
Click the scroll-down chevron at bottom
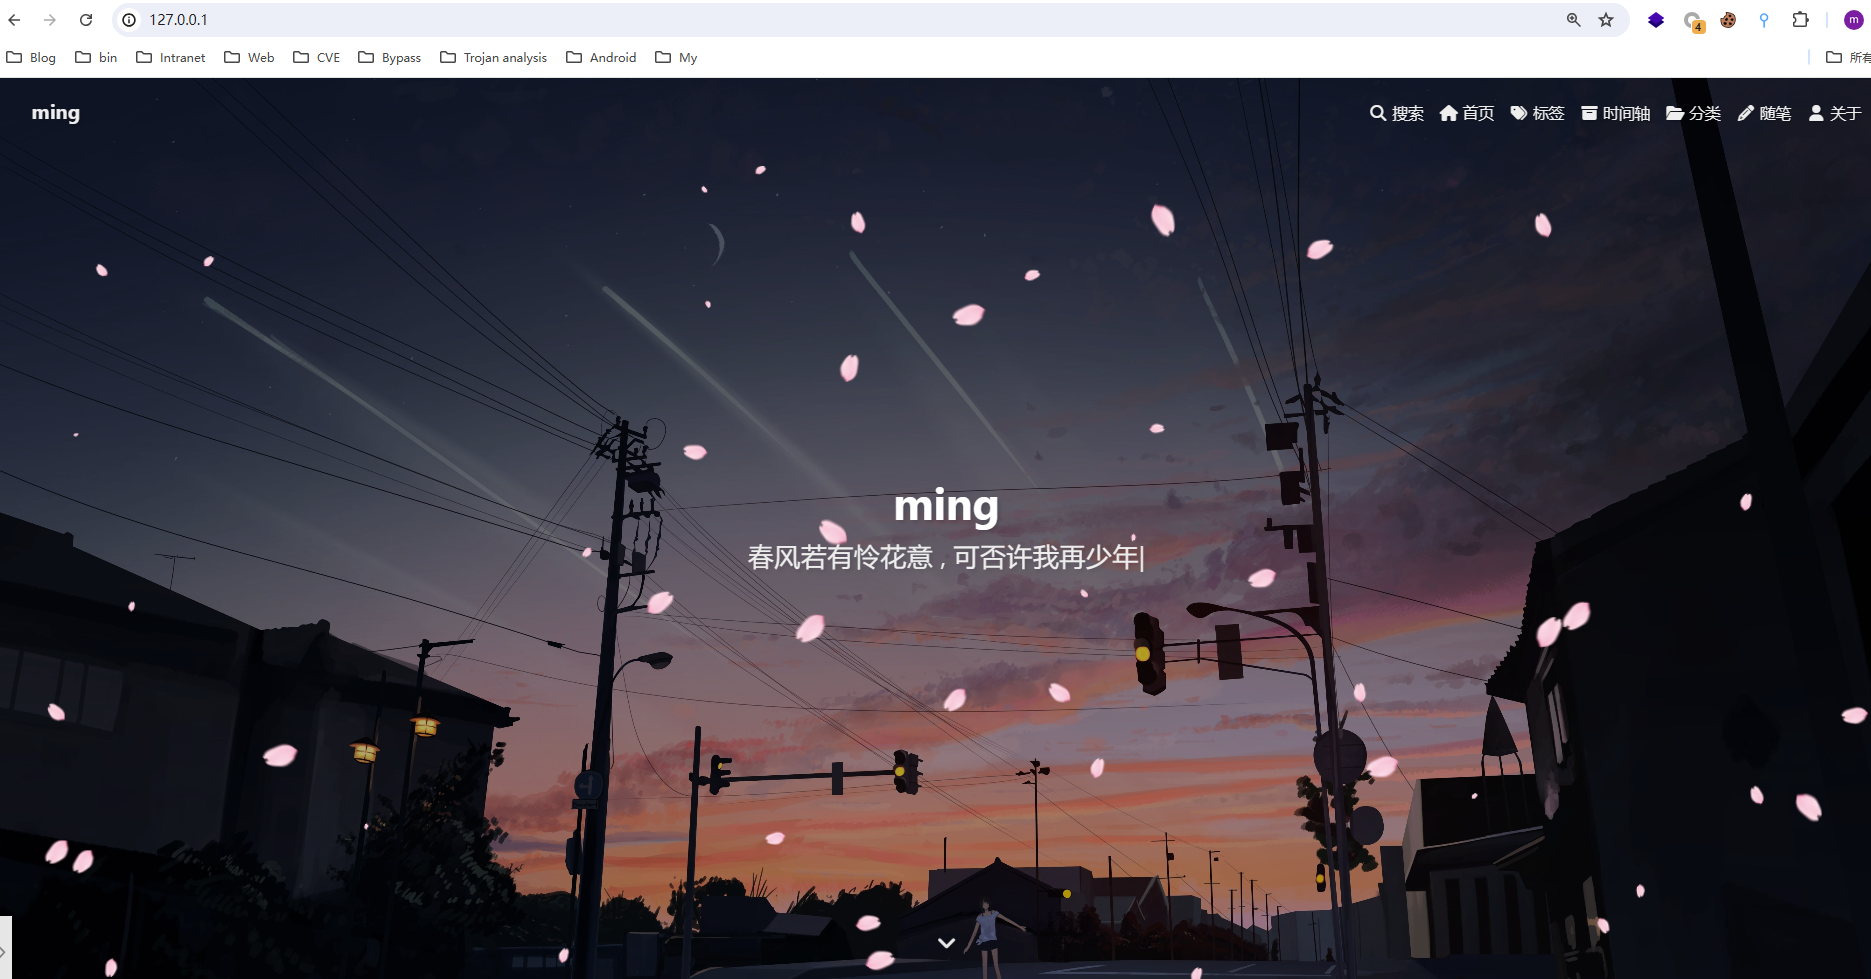coord(946,943)
